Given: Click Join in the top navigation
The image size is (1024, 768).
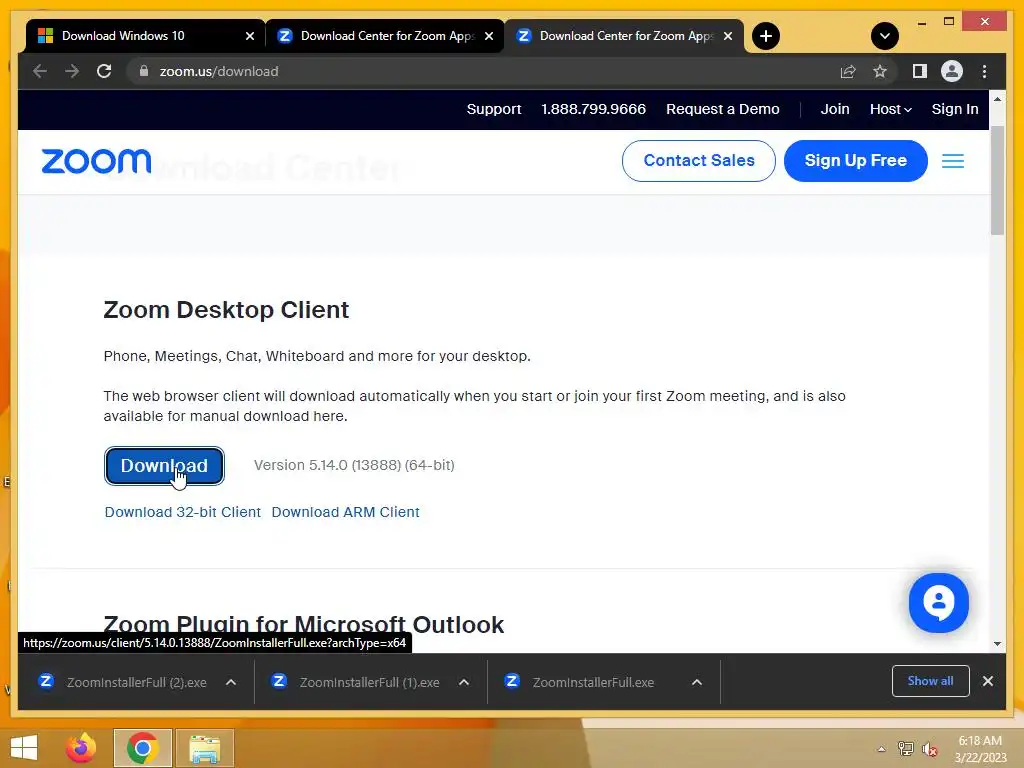Looking at the screenshot, I should coord(835,109).
